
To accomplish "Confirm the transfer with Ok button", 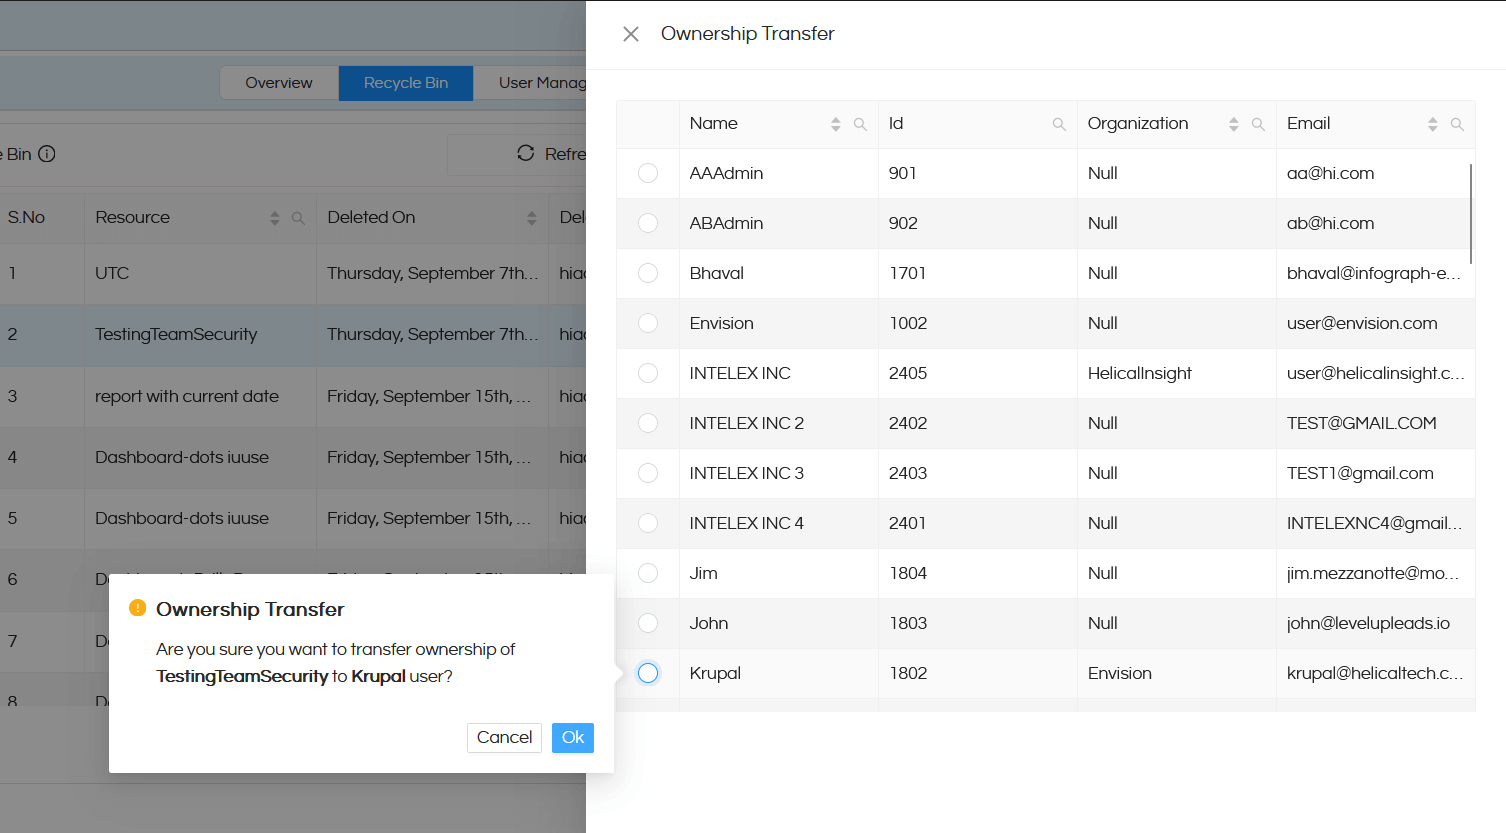I will (573, 738).
